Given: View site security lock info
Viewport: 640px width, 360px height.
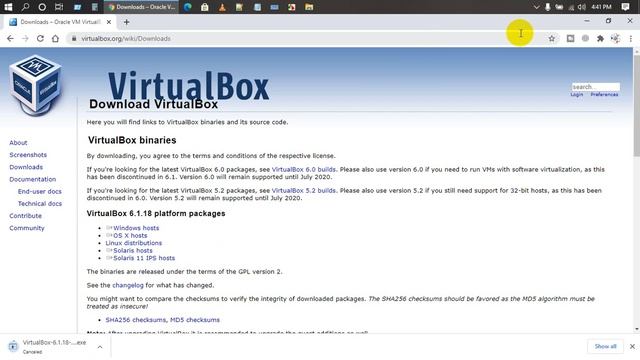Looking at the screenshot, I should click(74, 38).
